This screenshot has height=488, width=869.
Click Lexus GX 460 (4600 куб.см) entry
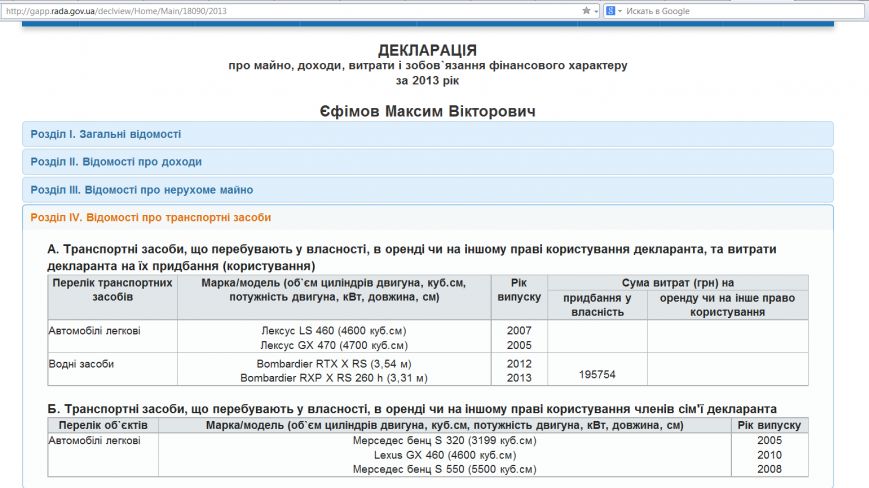click(x=444, y=455)
